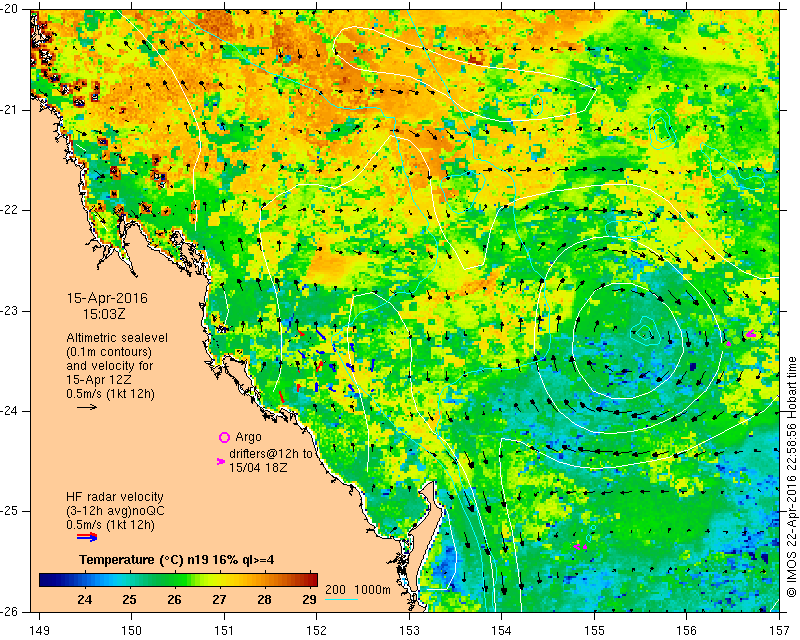Screen dimensions: 800x640
Task: Click the dark red end of temperature colorbar
Action: coord(312,580)
